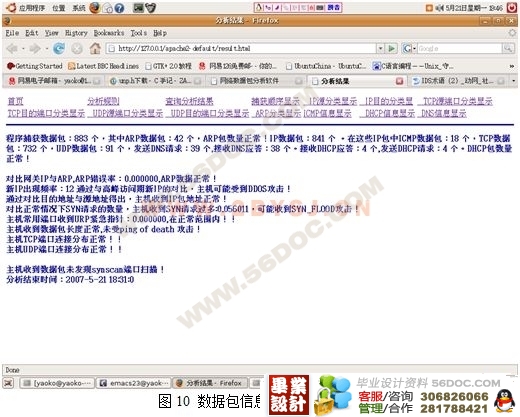Open the help icon in the top panel
520x417 pixels.
tap(119, 8)
